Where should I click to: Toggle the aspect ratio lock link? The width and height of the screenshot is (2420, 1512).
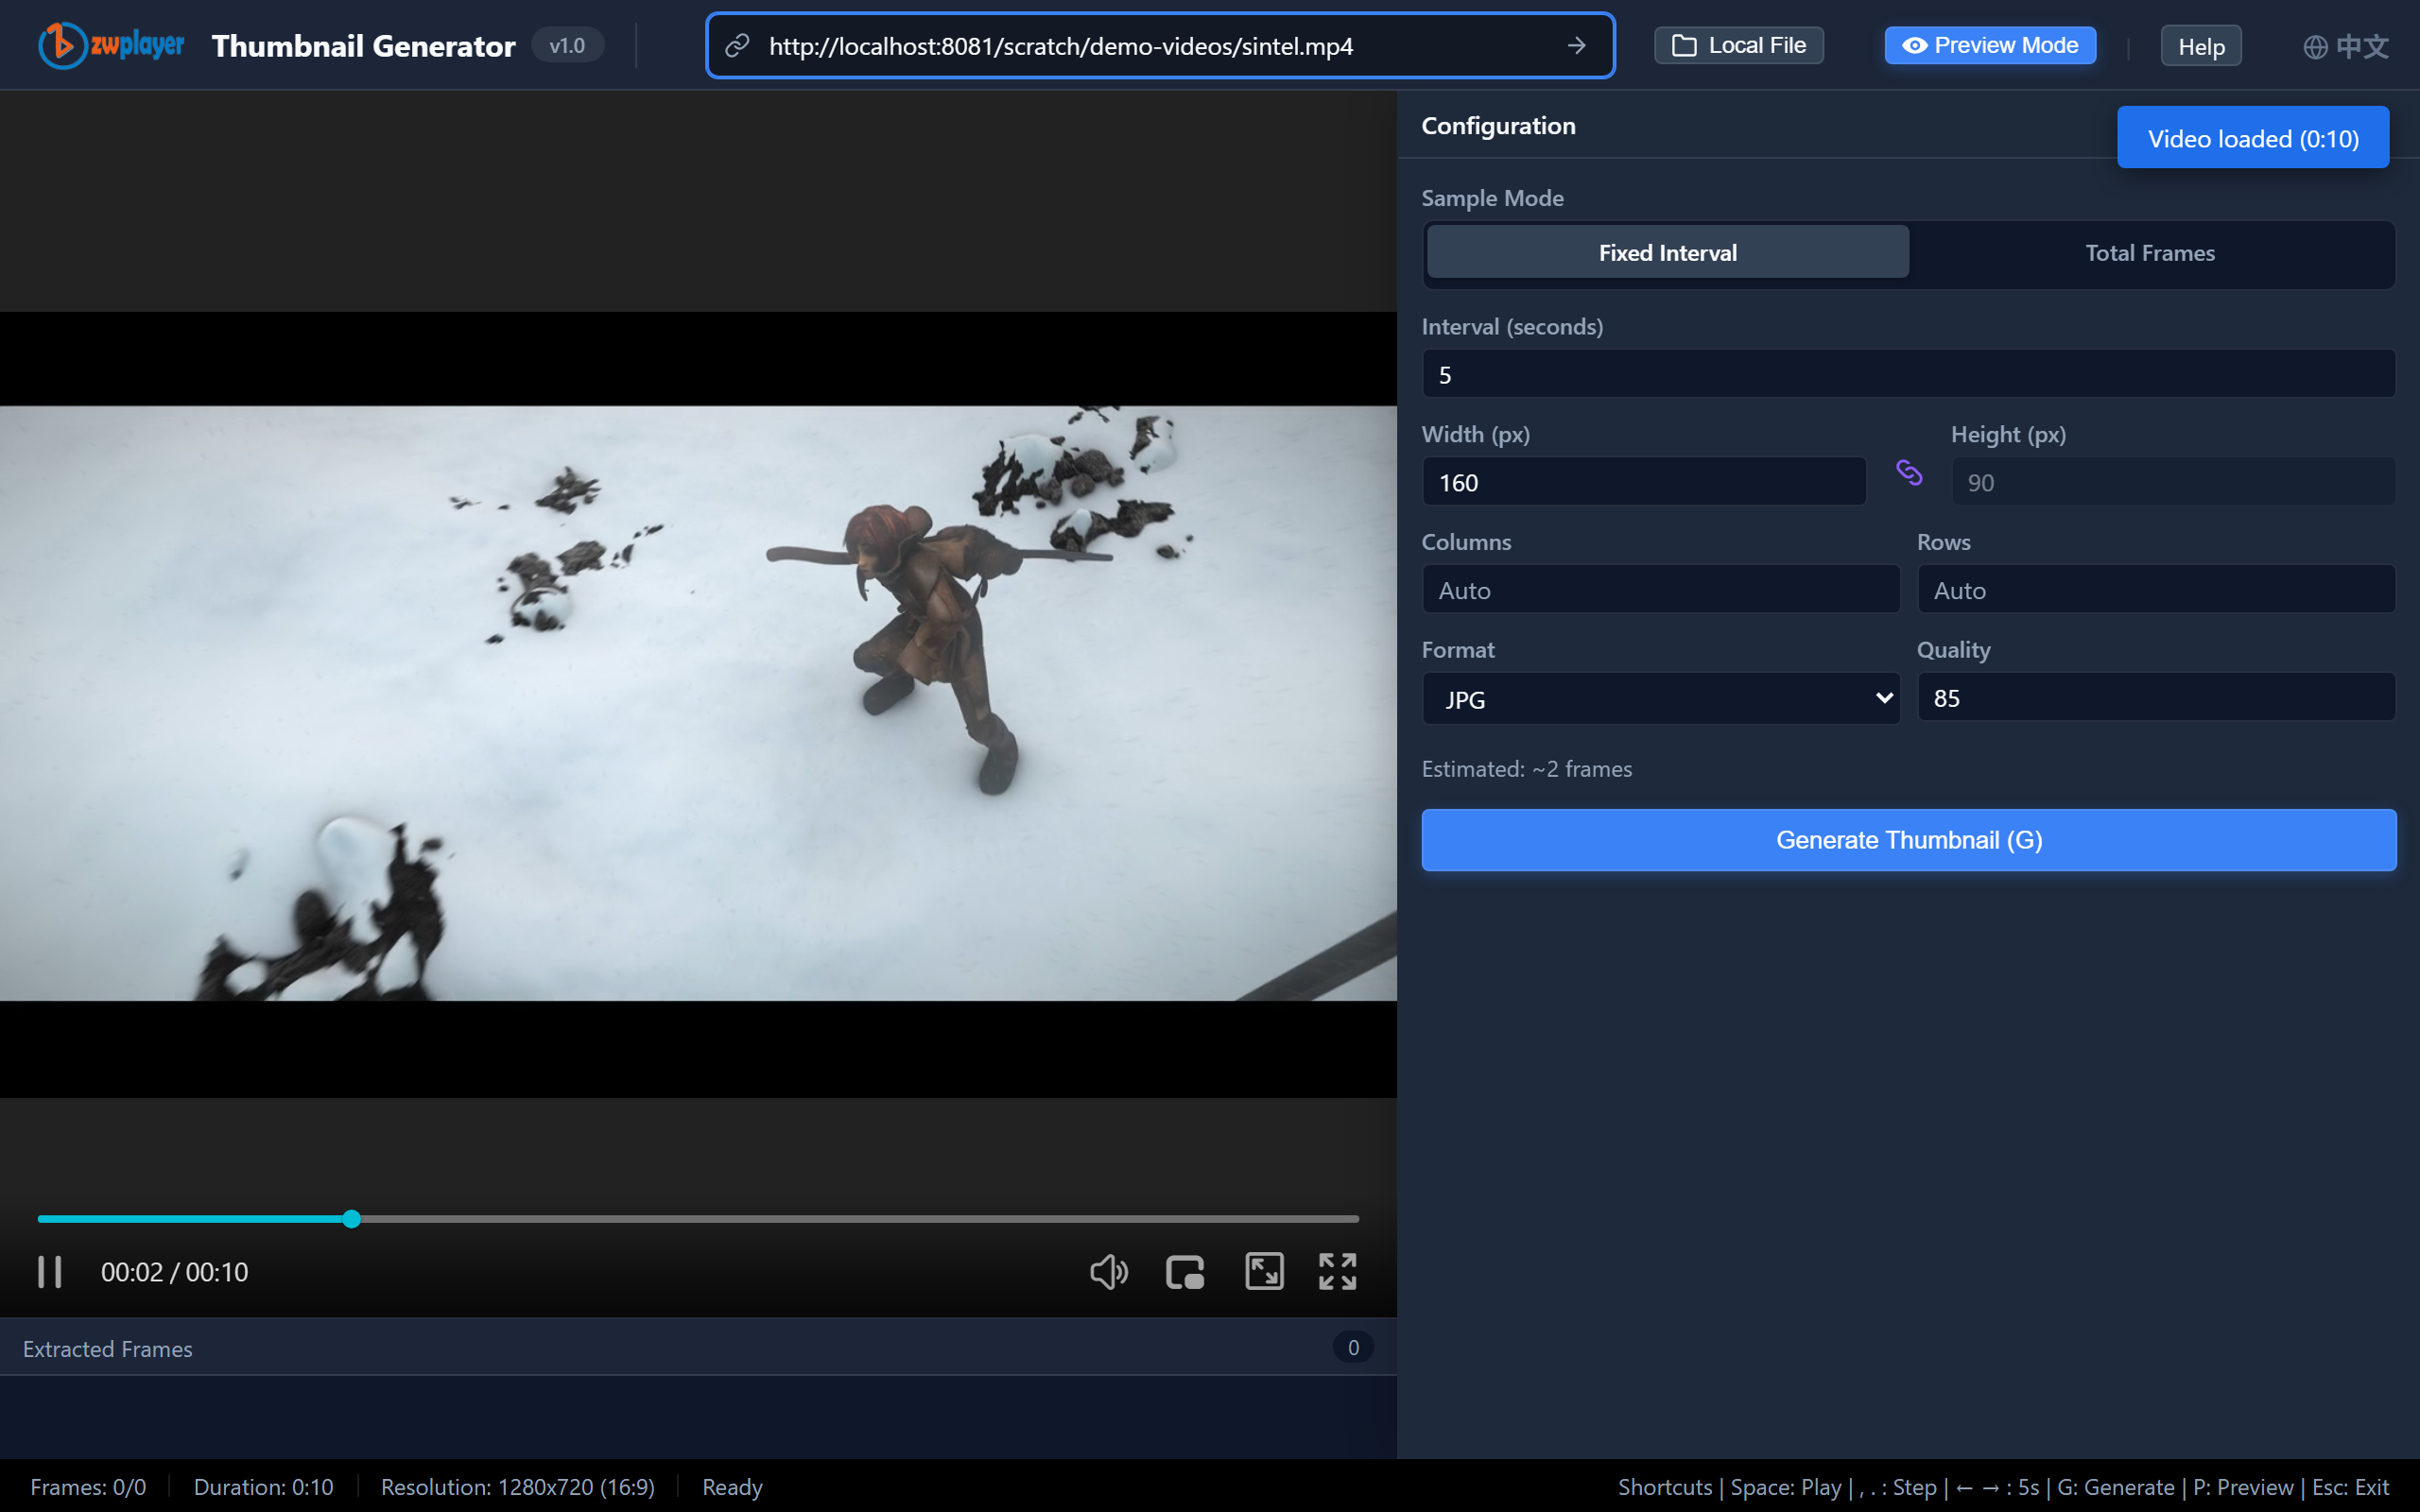(1909, 472)
